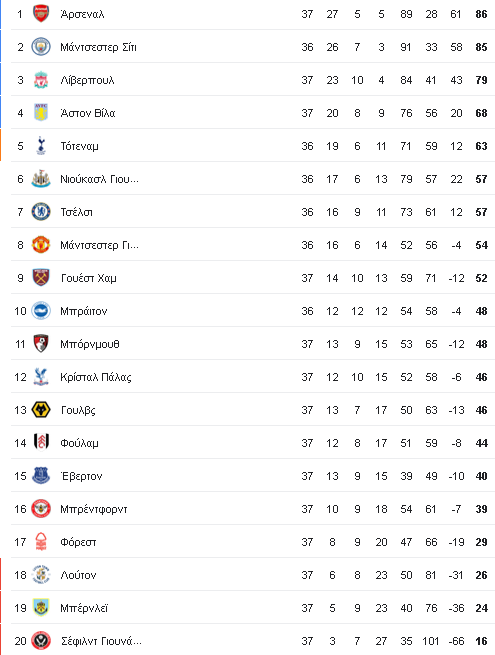Screen dimensions: 495x655
Task: Click the Burnley crest icon
Action: [x=41, y=608]
